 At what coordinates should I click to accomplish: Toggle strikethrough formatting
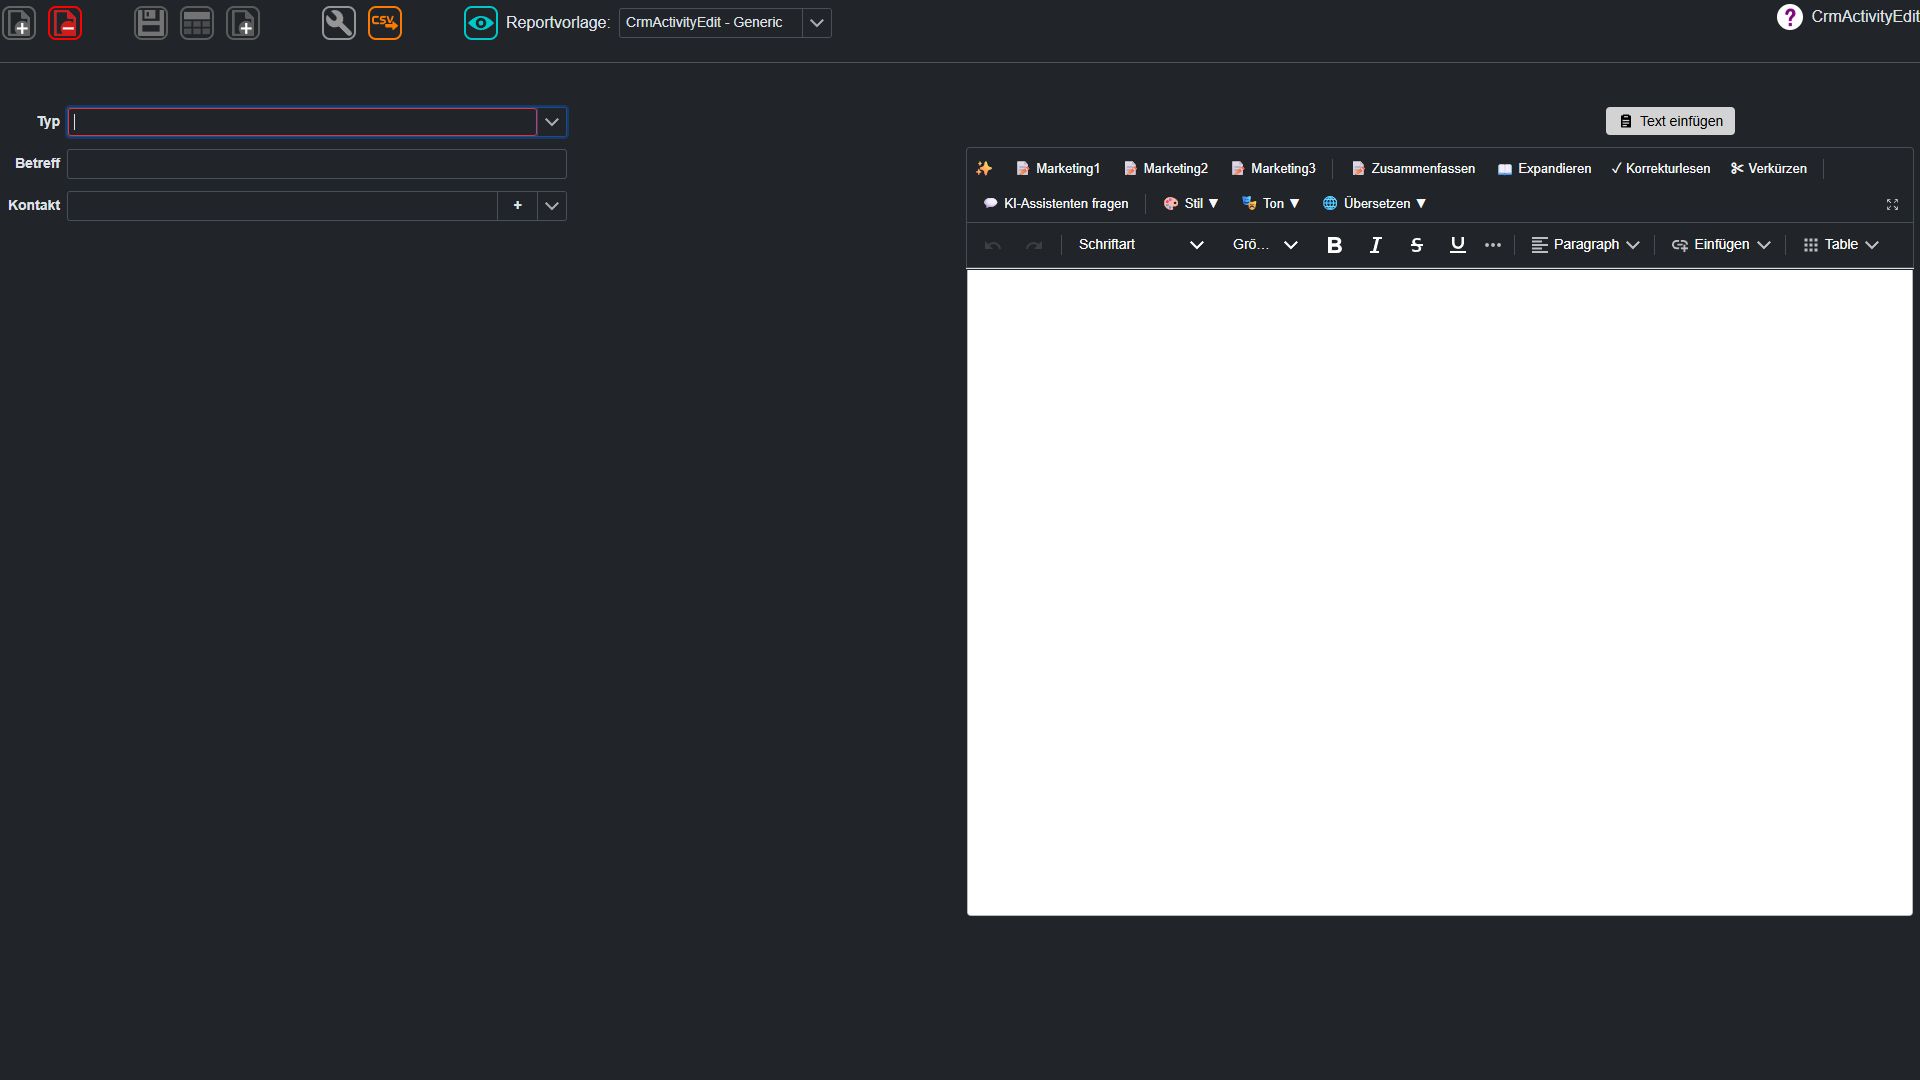pos(1416,245)
